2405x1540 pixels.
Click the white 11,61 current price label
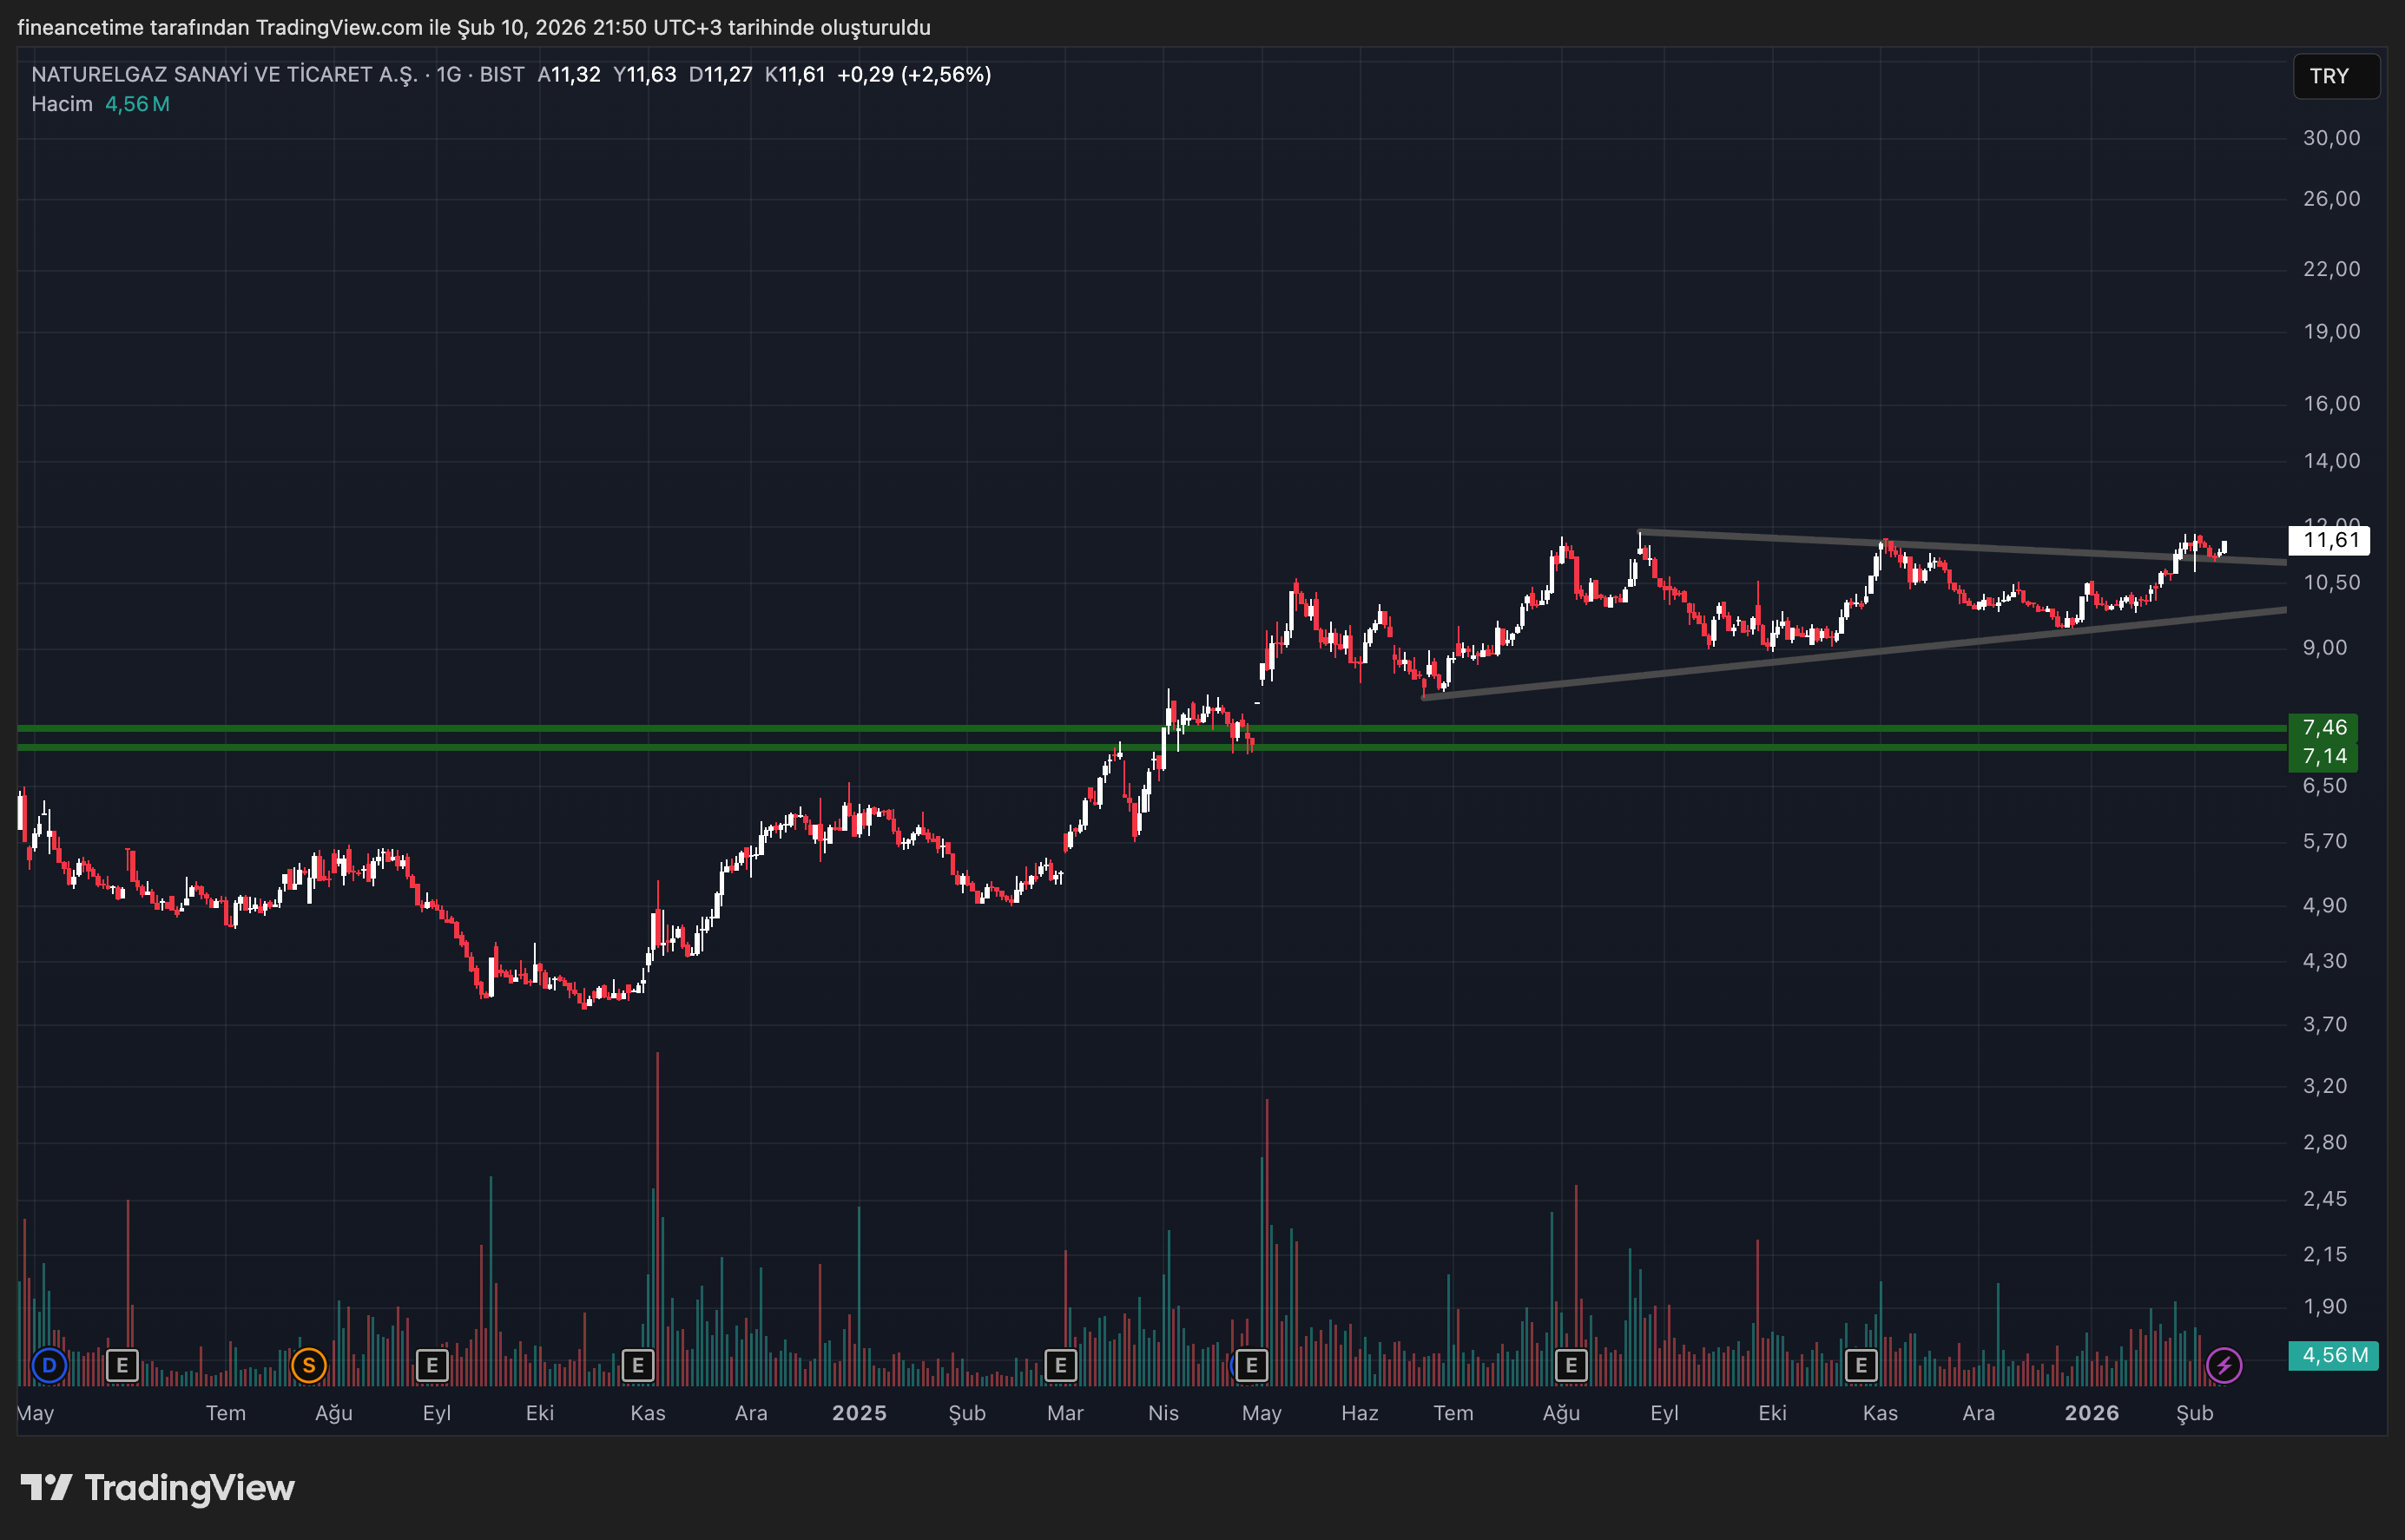pyautogui.click(x=2329, y=541)
